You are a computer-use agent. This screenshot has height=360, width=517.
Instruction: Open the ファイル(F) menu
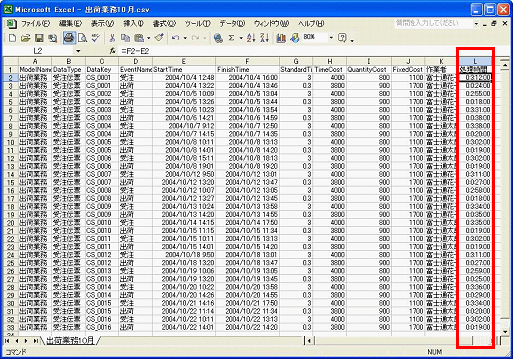(35, 24)
